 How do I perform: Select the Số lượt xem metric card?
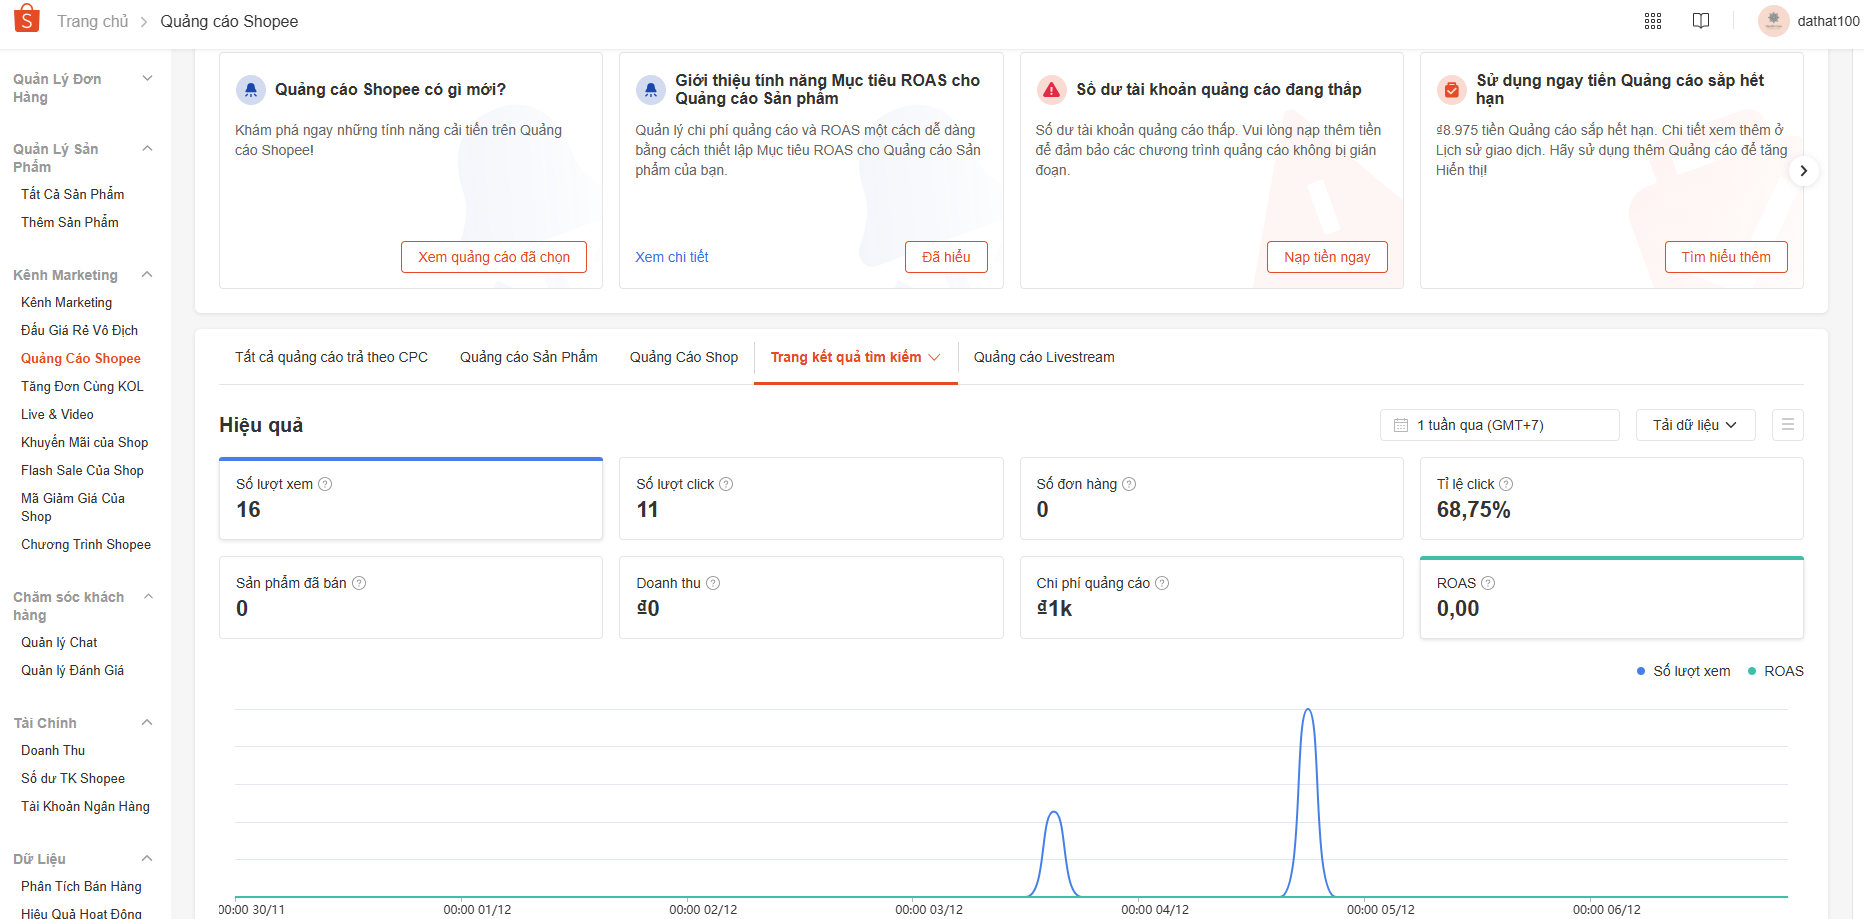pyautogui.click(x=411, y=498)
